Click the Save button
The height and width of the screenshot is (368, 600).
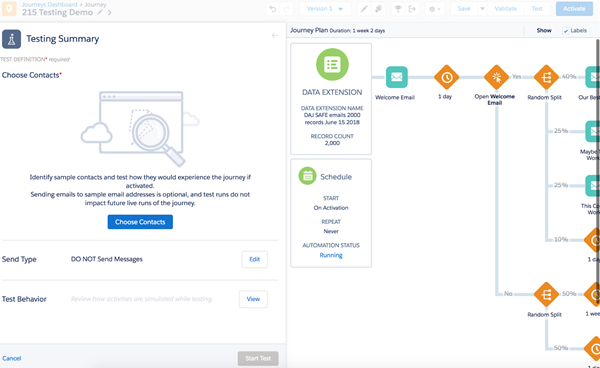pos(464,8)
